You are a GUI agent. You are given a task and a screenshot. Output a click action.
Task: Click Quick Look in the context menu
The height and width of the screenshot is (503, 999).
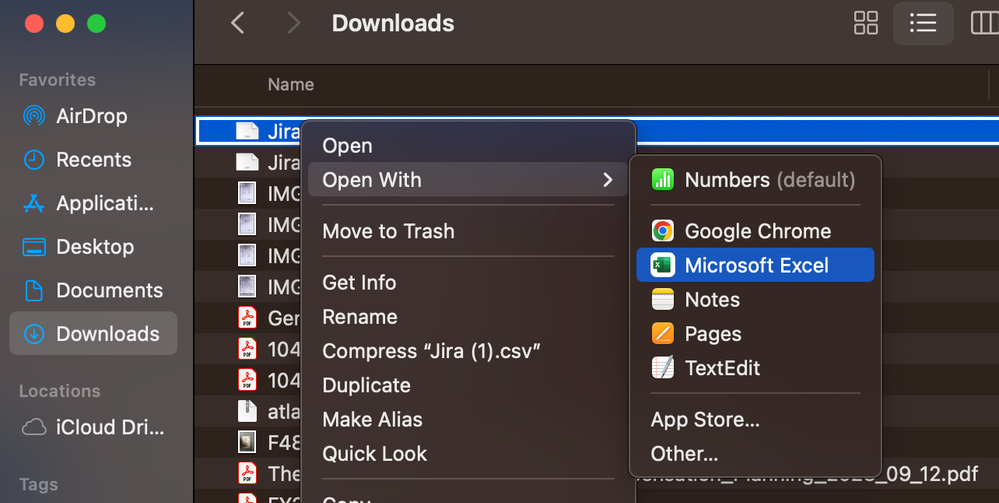point(375,454)
